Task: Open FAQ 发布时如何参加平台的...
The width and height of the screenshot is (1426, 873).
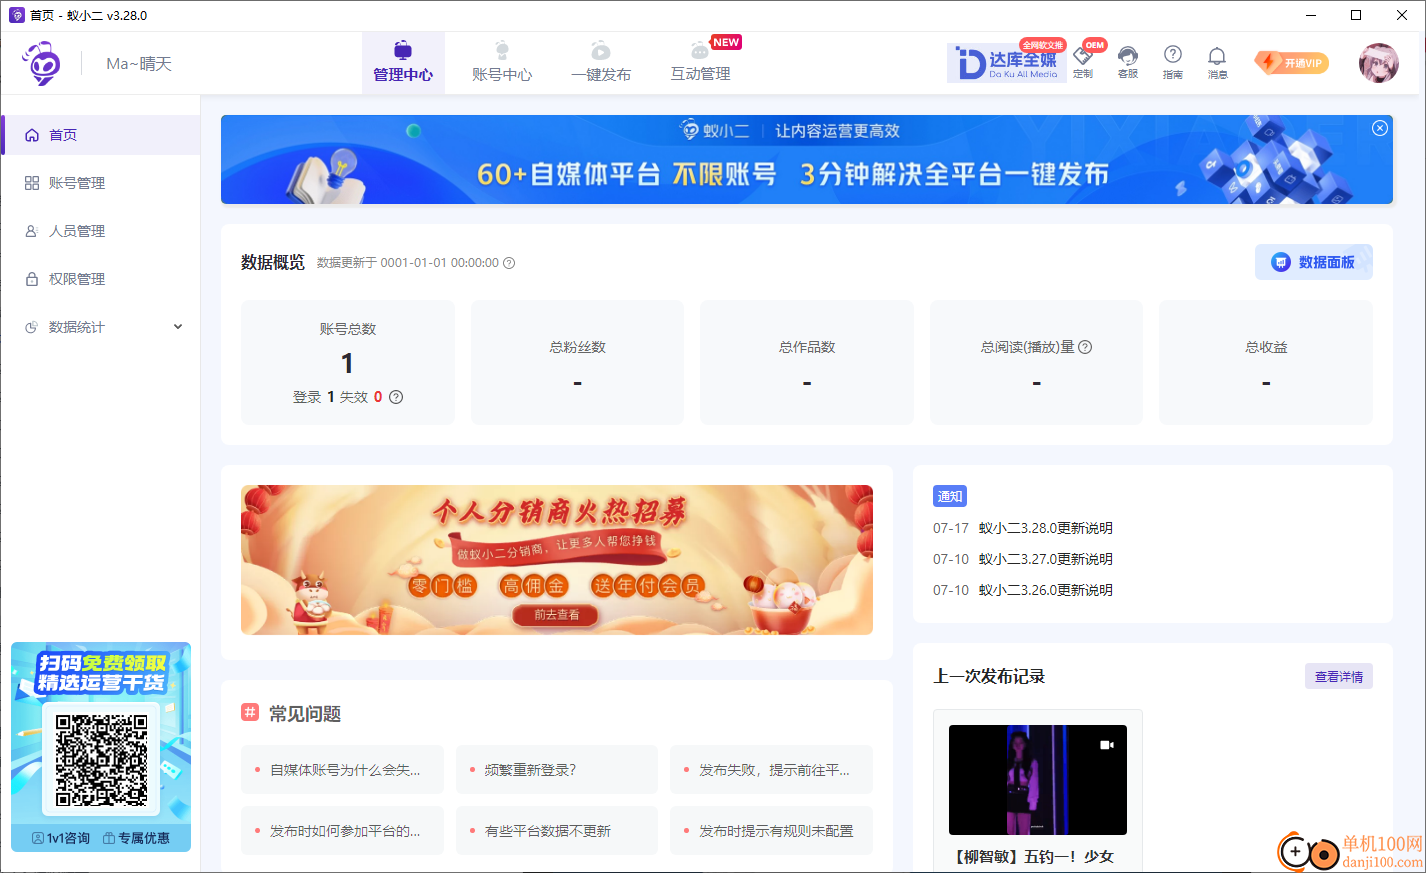Action: pos(342,831)
